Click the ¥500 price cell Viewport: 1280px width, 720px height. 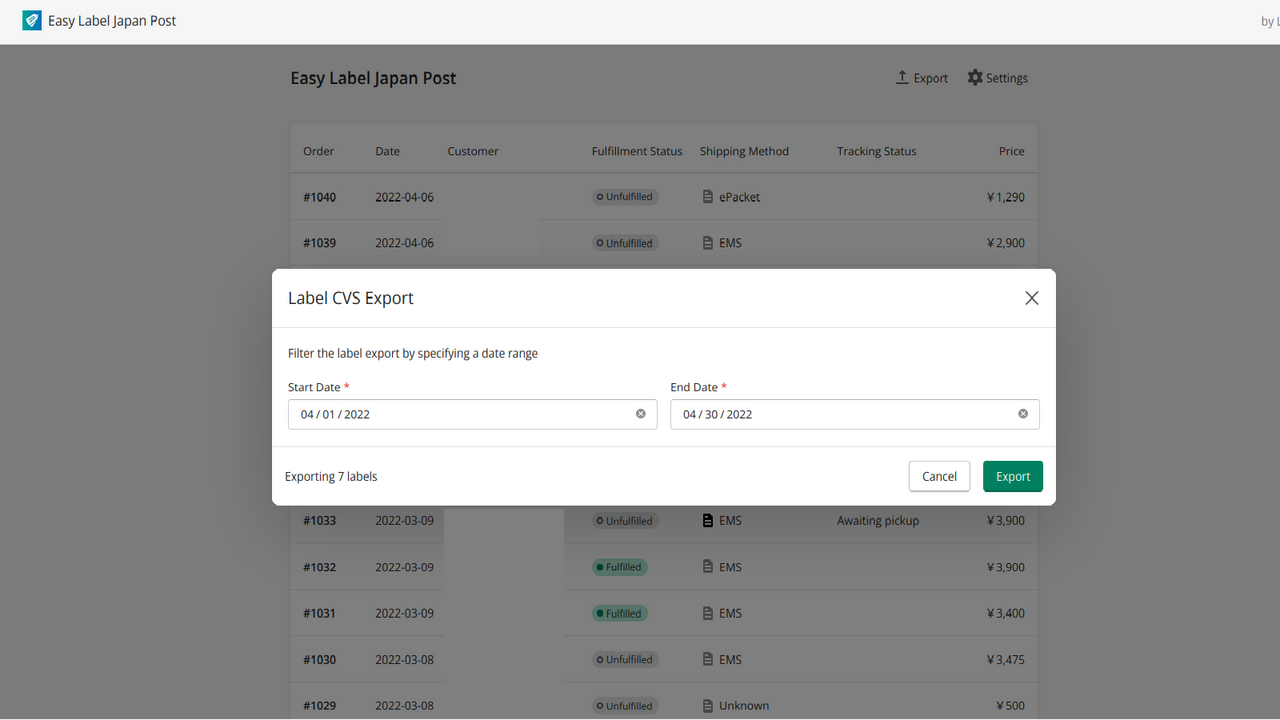coord(1011,705)
